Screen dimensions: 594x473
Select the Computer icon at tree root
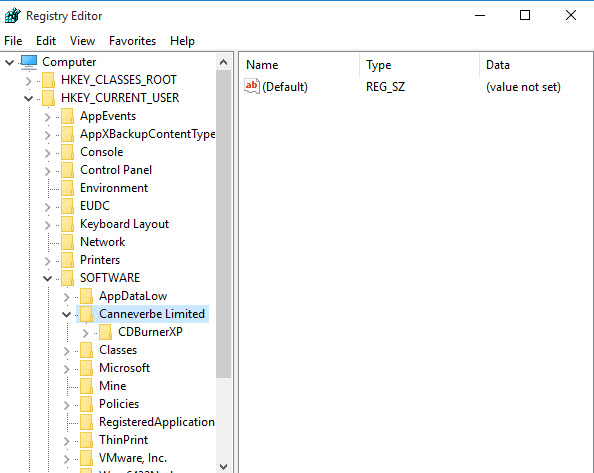click(x=29, y=62)
